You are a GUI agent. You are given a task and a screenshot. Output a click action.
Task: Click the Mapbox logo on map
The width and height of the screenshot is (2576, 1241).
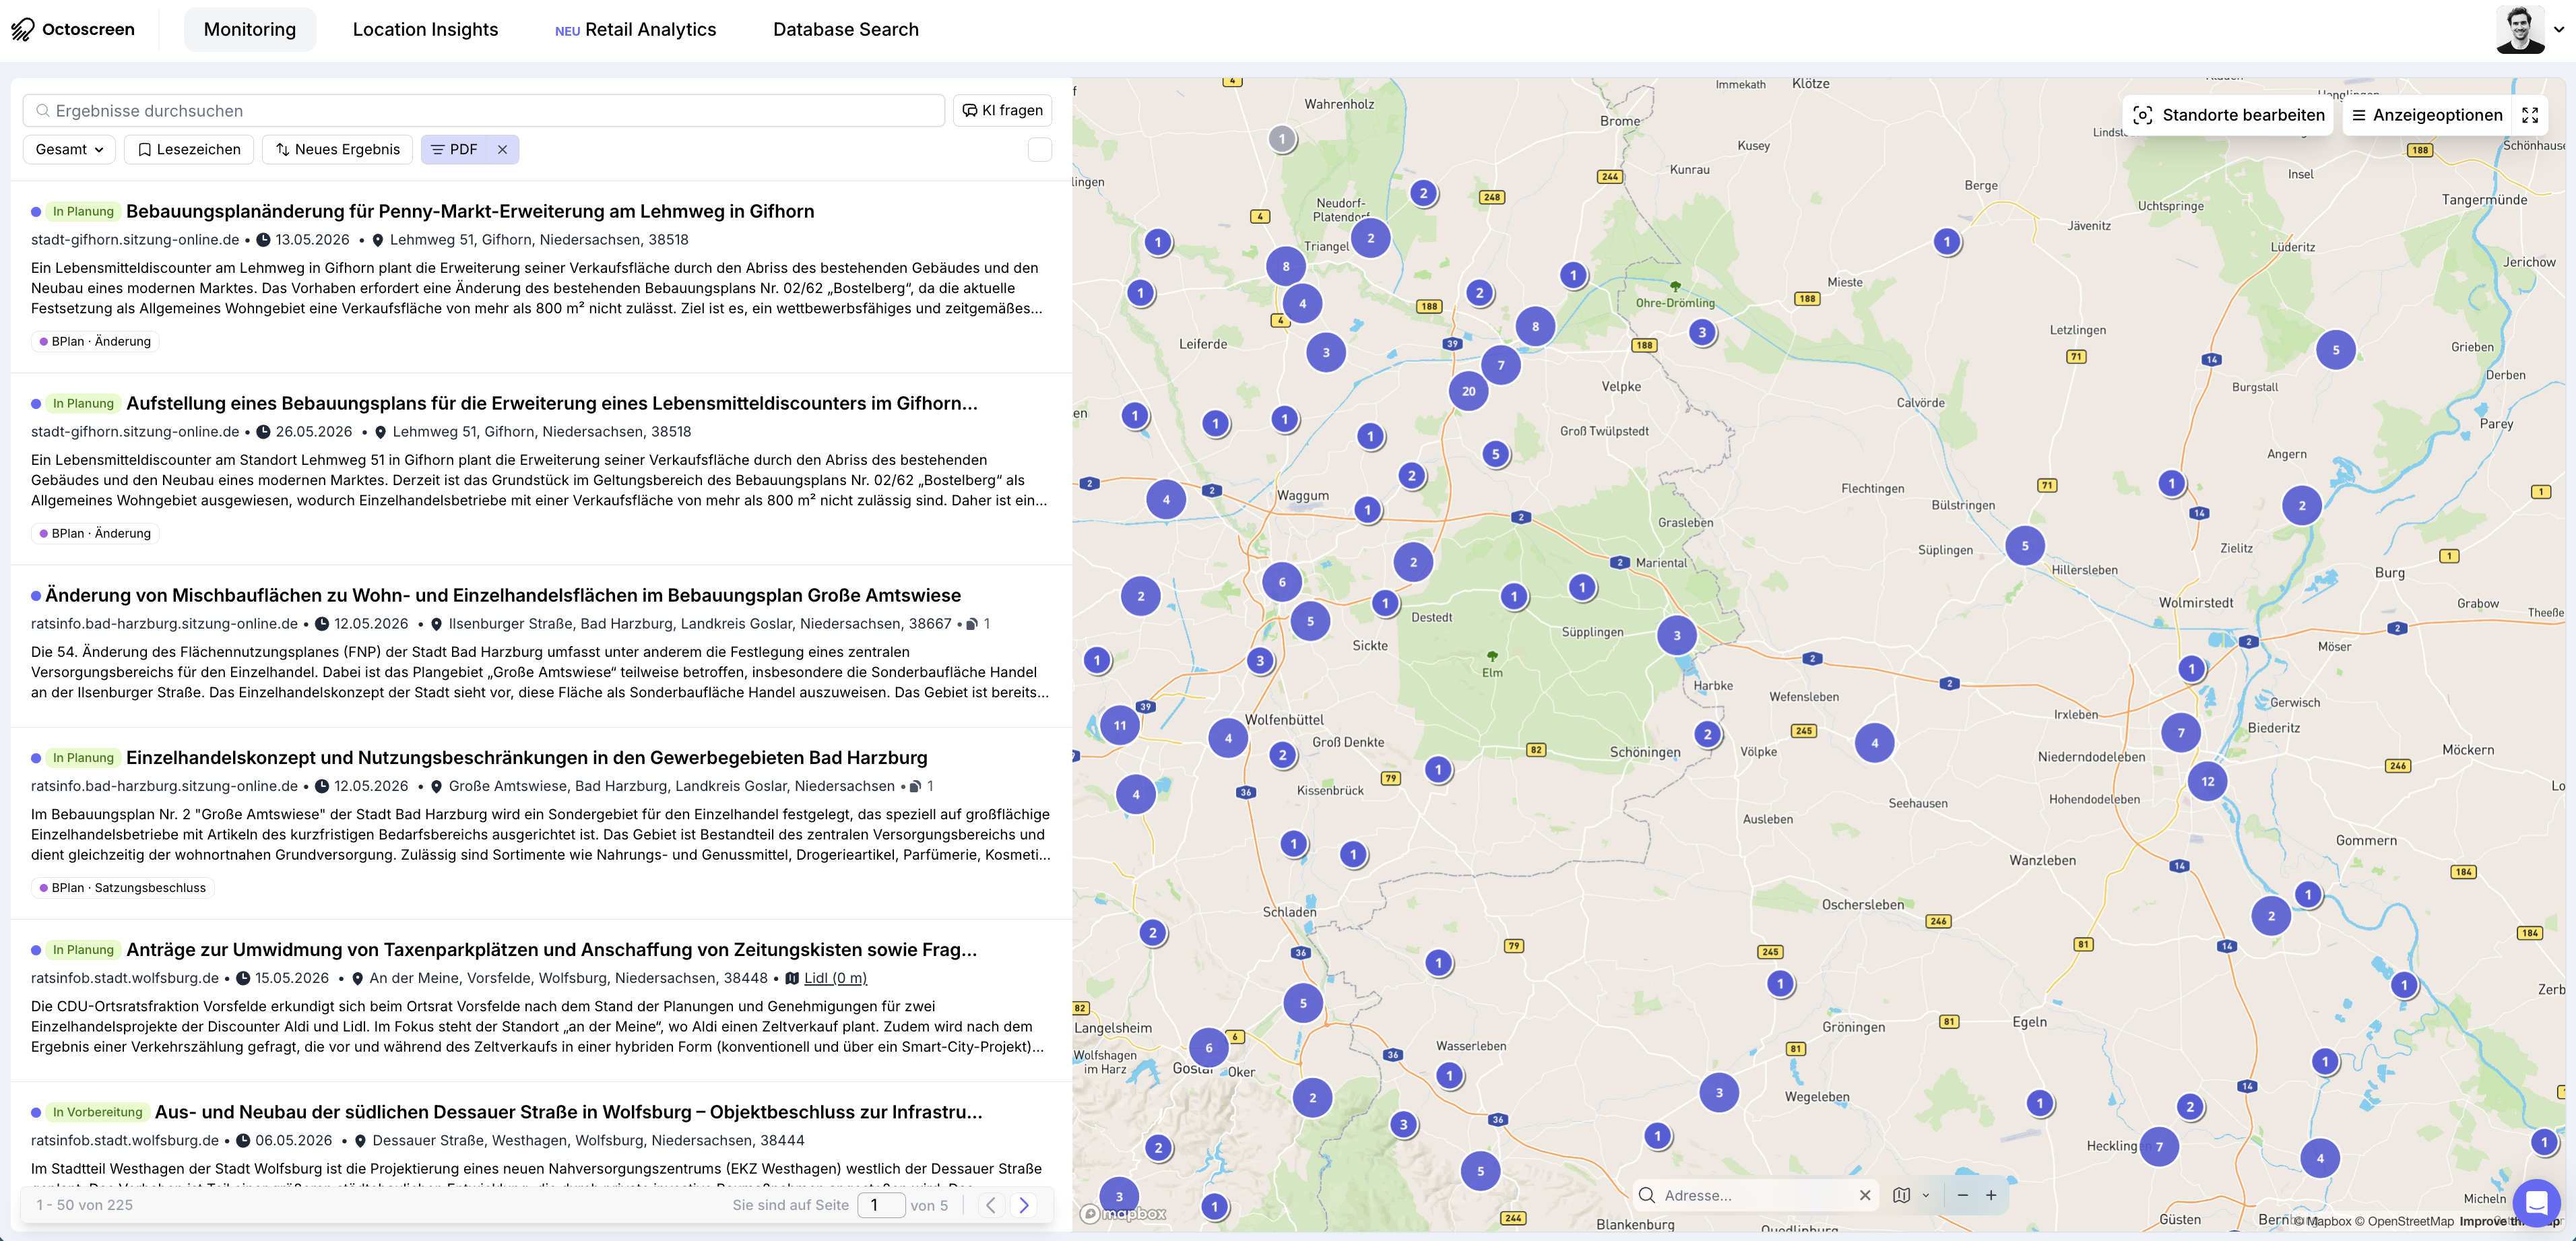1123,1214
